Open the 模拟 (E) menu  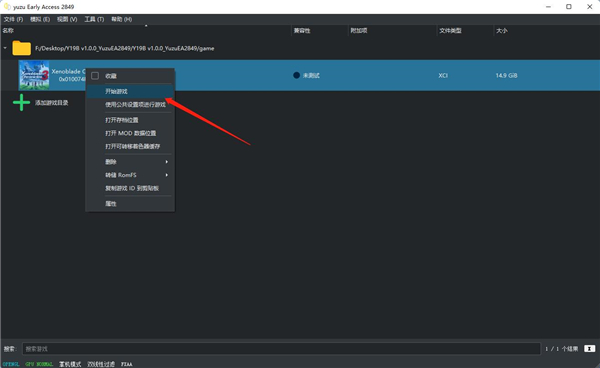point(40,19)
